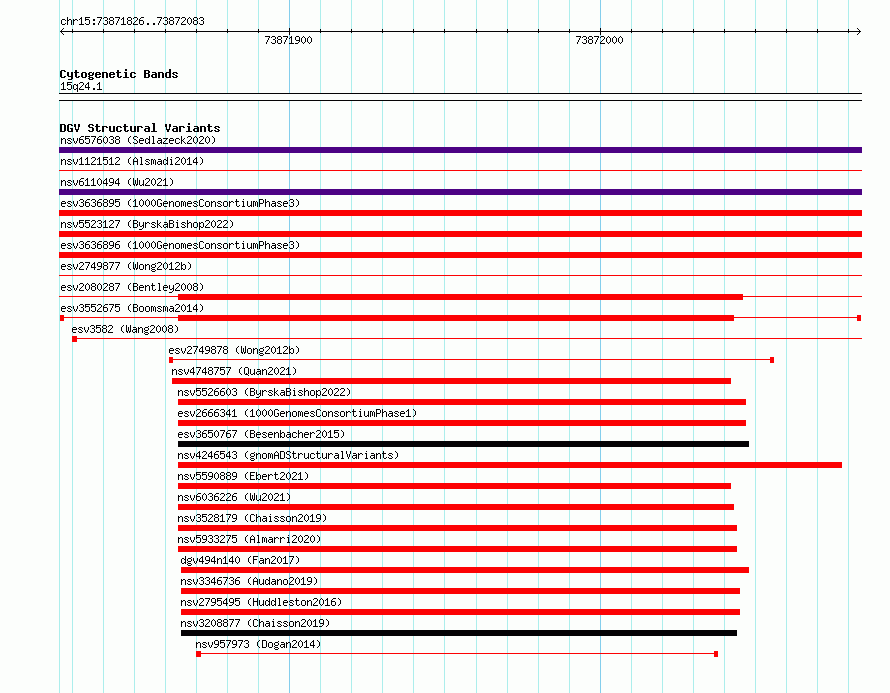Open the nsv1121512 (Alsmadi2014) variant label
This screenshot has width=890, height=693.
coord(132,161)
